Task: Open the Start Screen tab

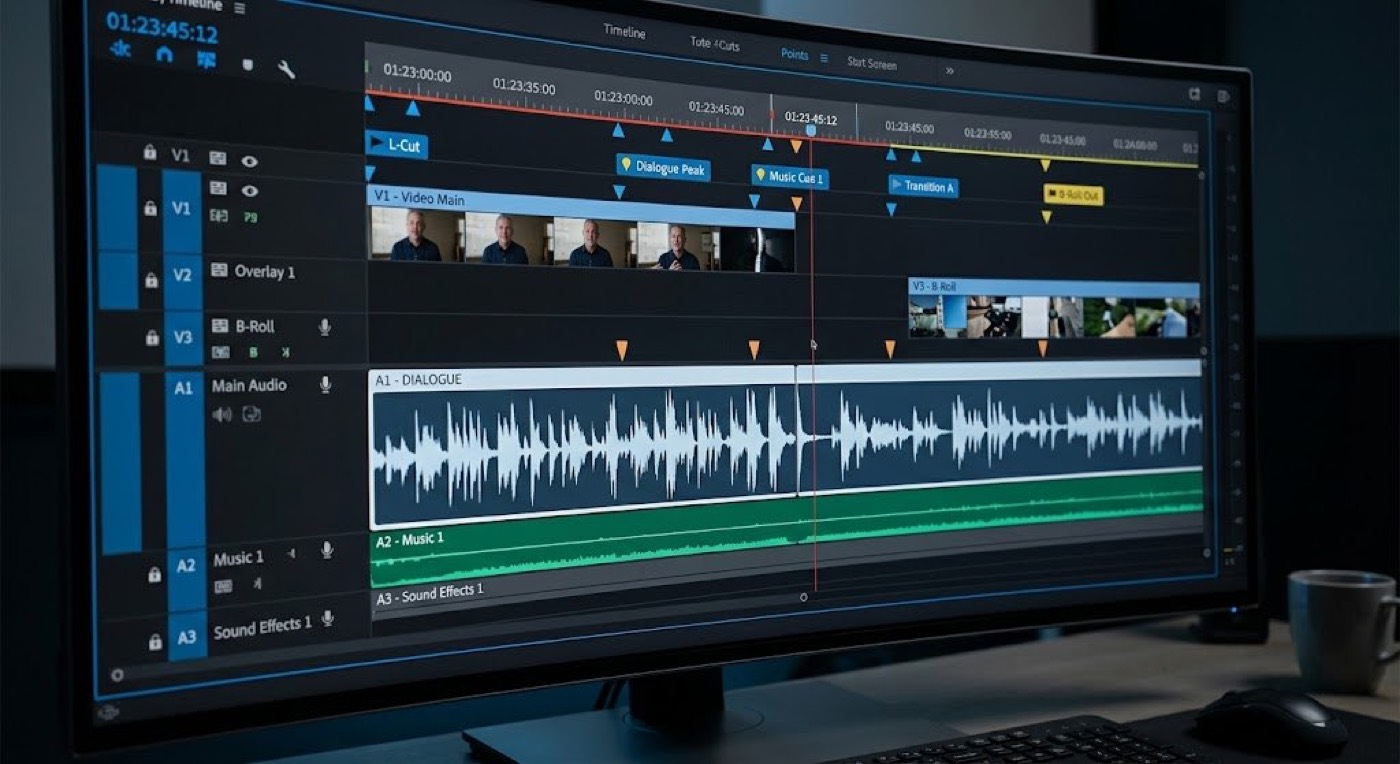Action: click(x=872, y=63)
